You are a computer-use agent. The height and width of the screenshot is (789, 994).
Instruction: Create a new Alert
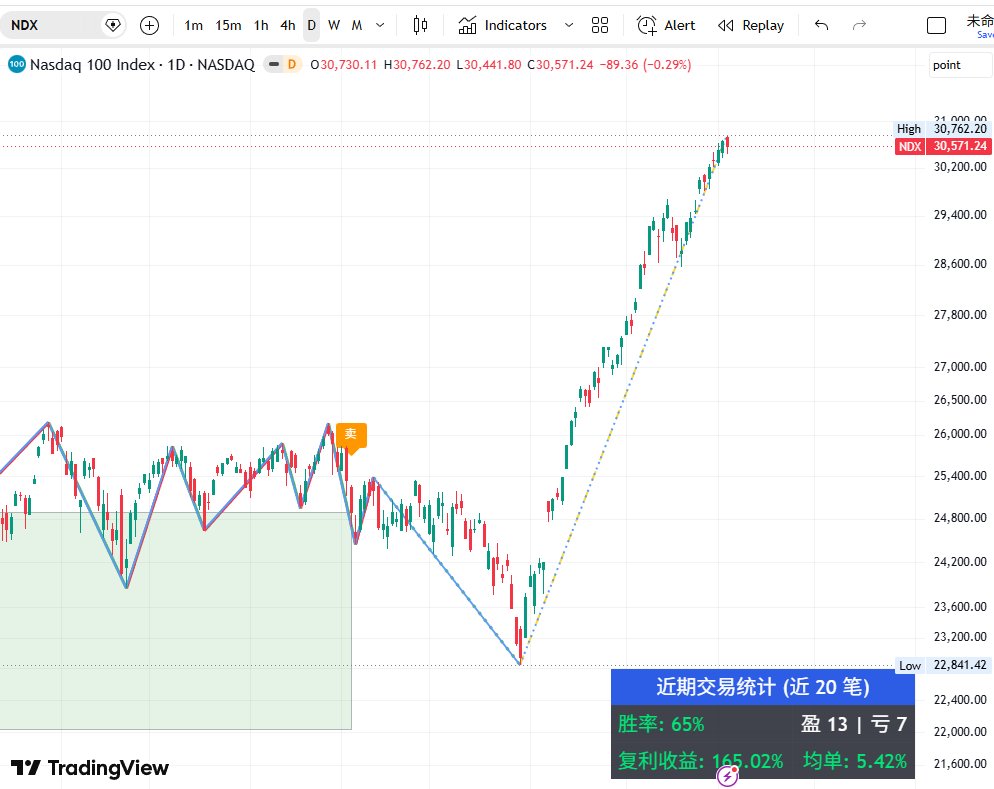tap(666, 25)
